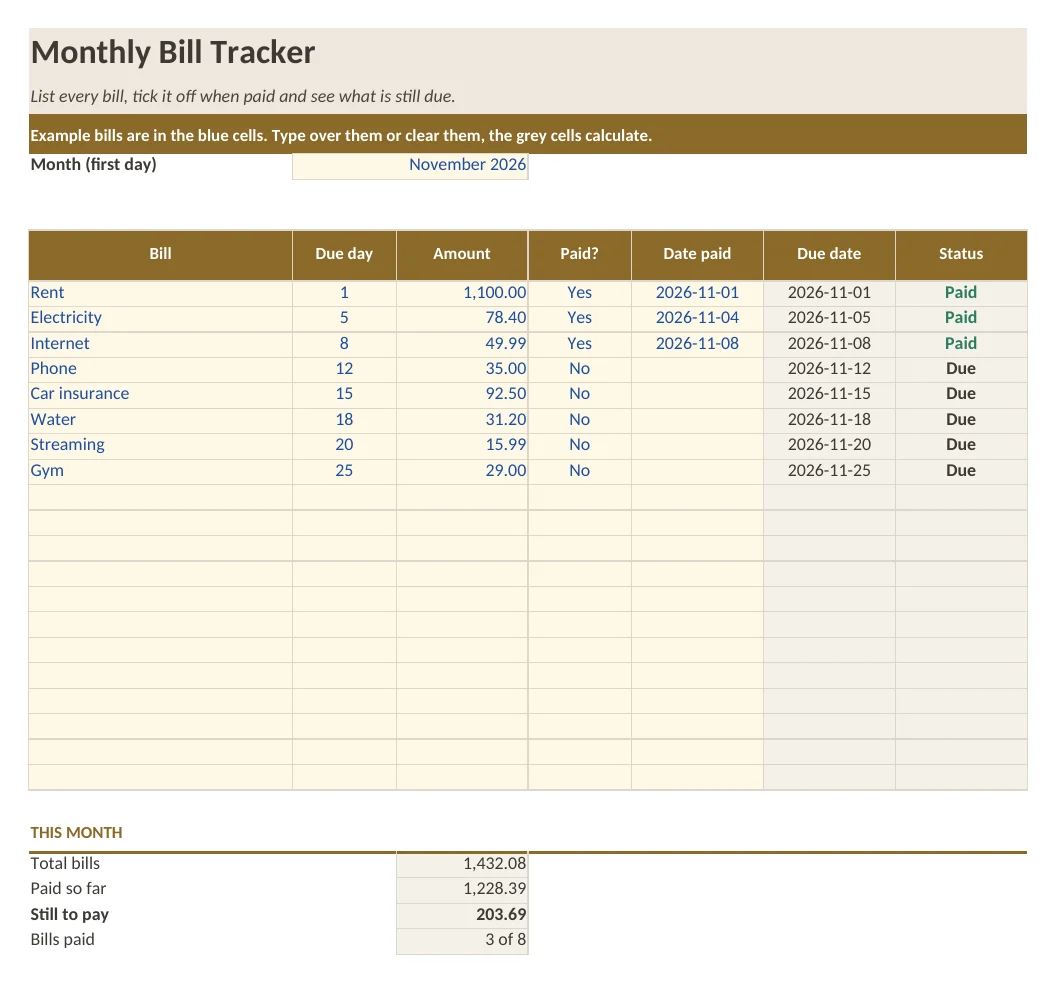This screenshot has height=983, width=1056.
Task: Click the Due day column header
Action: (x=344, y=255)
